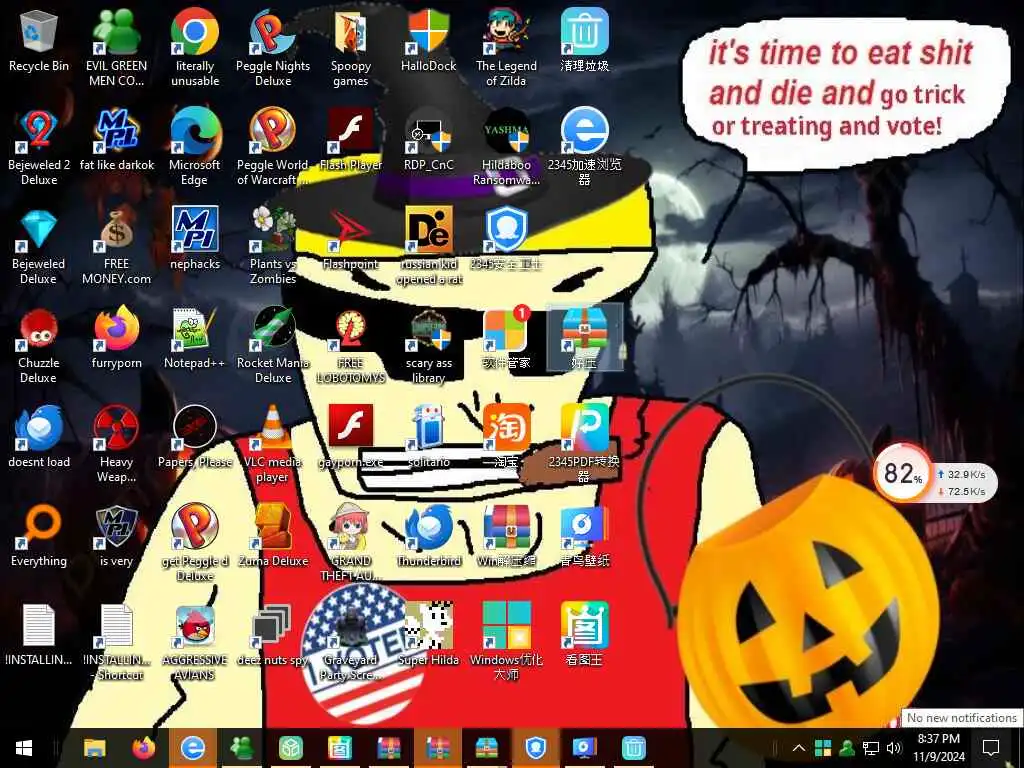The image size is (1024, 768).
Task: Launch Rocket Mania Deluxe shortcut
Action: (x=273, y=345)
